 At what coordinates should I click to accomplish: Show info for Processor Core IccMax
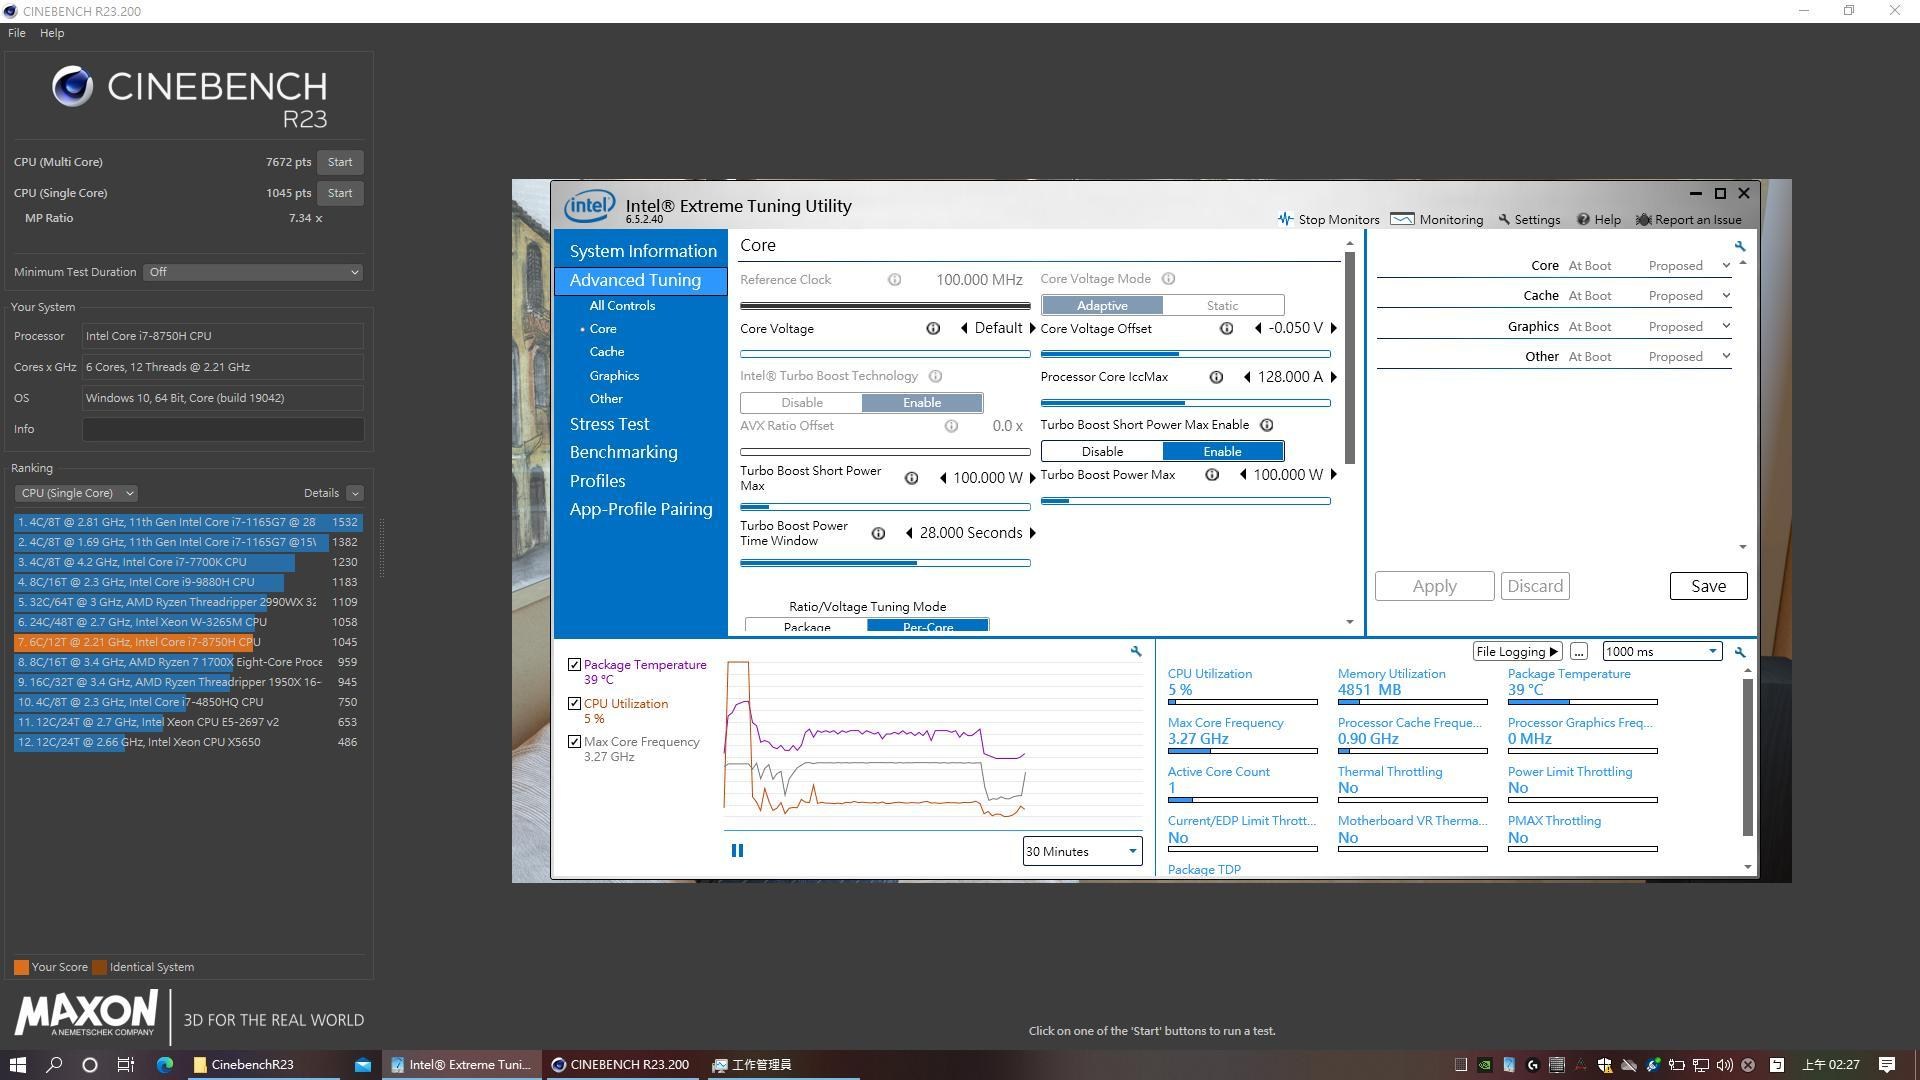click(1216, 377)
